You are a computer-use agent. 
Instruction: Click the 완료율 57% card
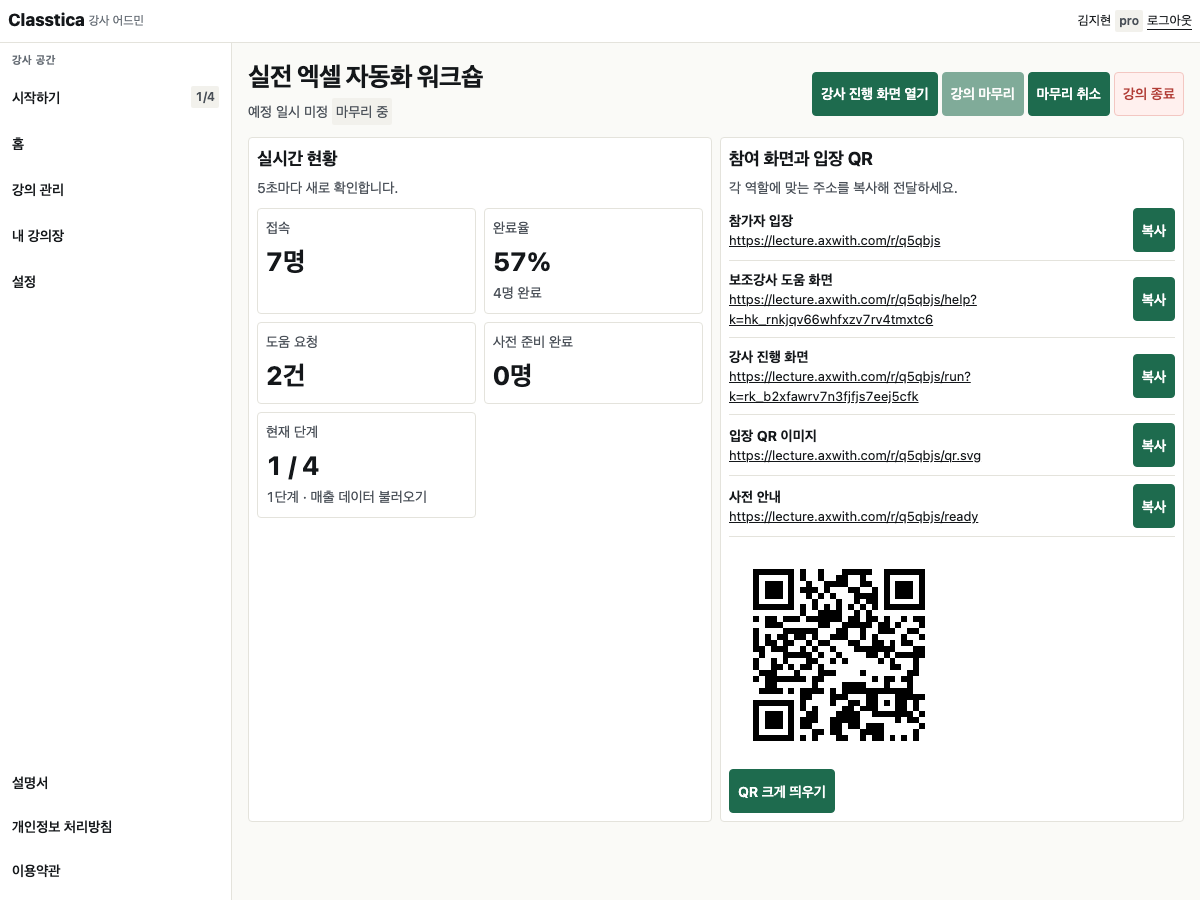pos(593,261)
